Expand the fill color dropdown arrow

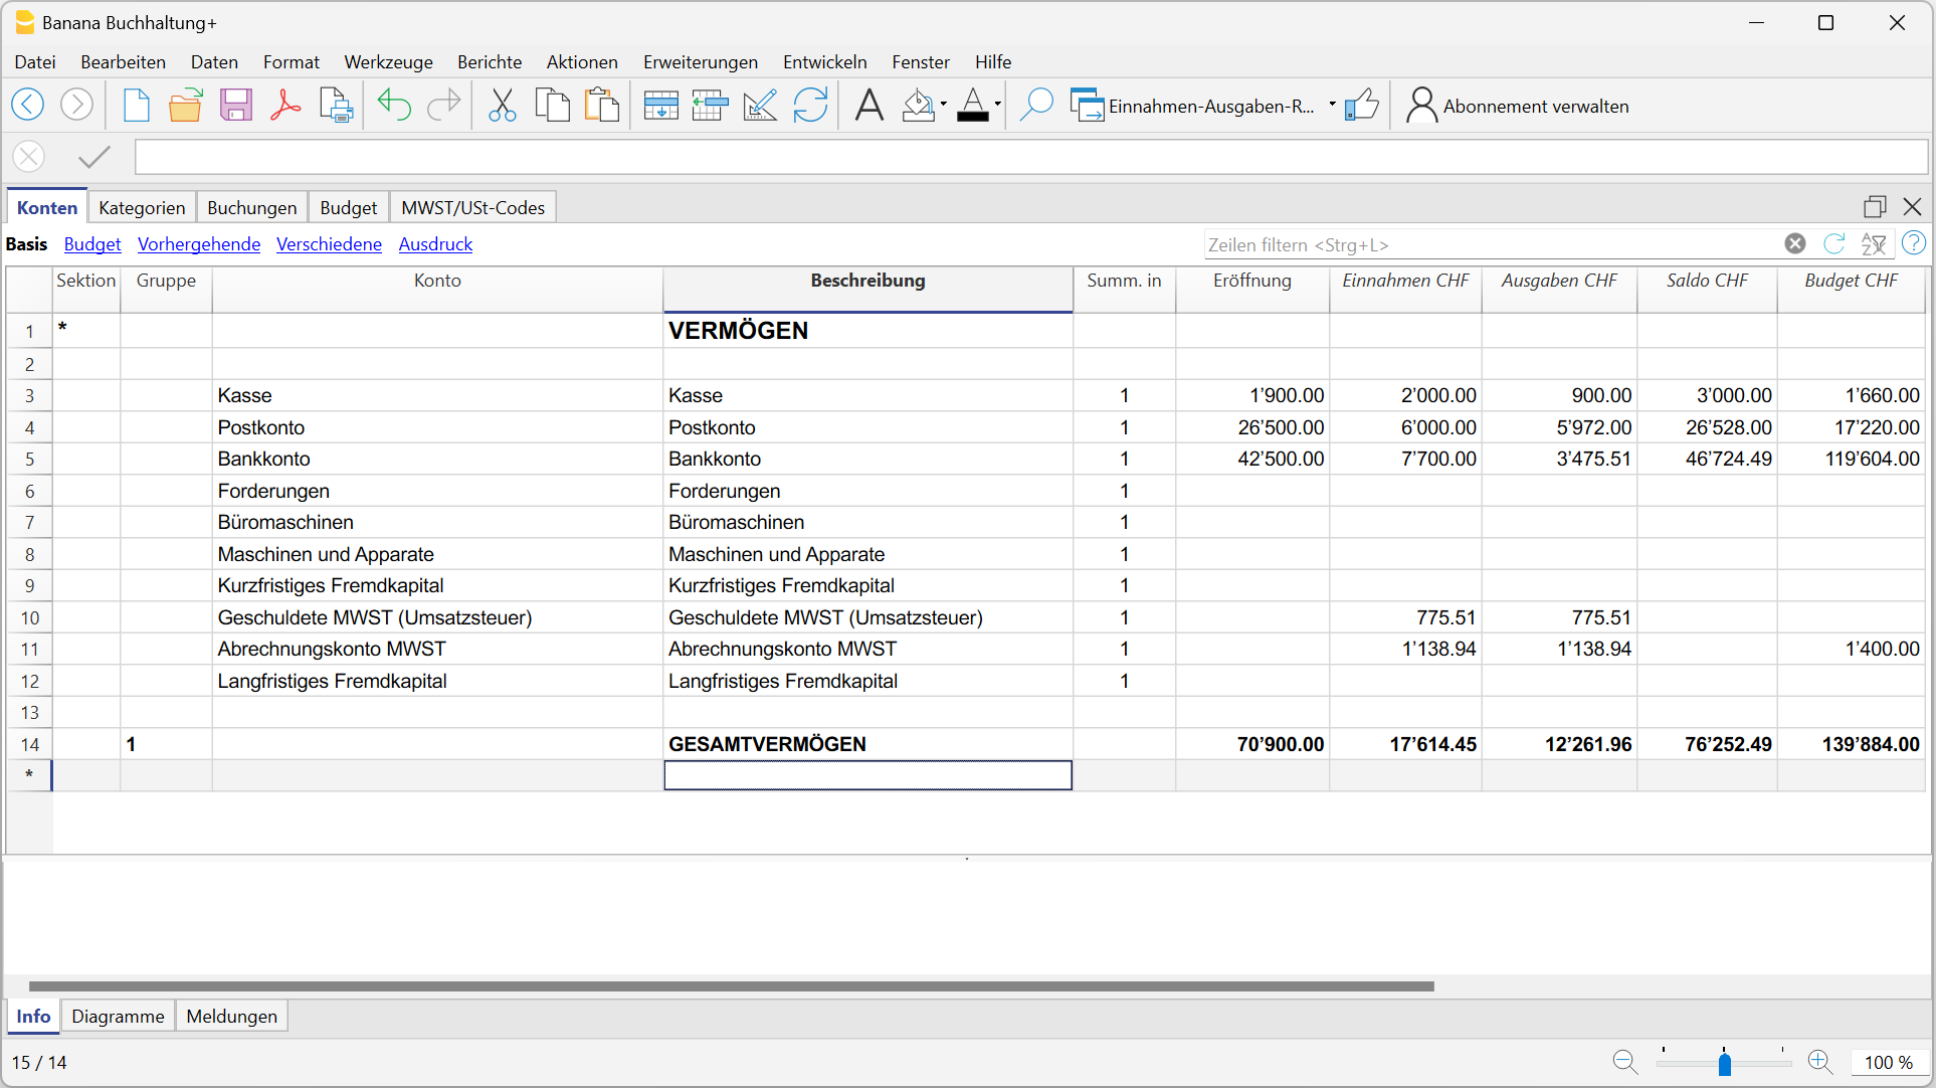pos(943,105)
